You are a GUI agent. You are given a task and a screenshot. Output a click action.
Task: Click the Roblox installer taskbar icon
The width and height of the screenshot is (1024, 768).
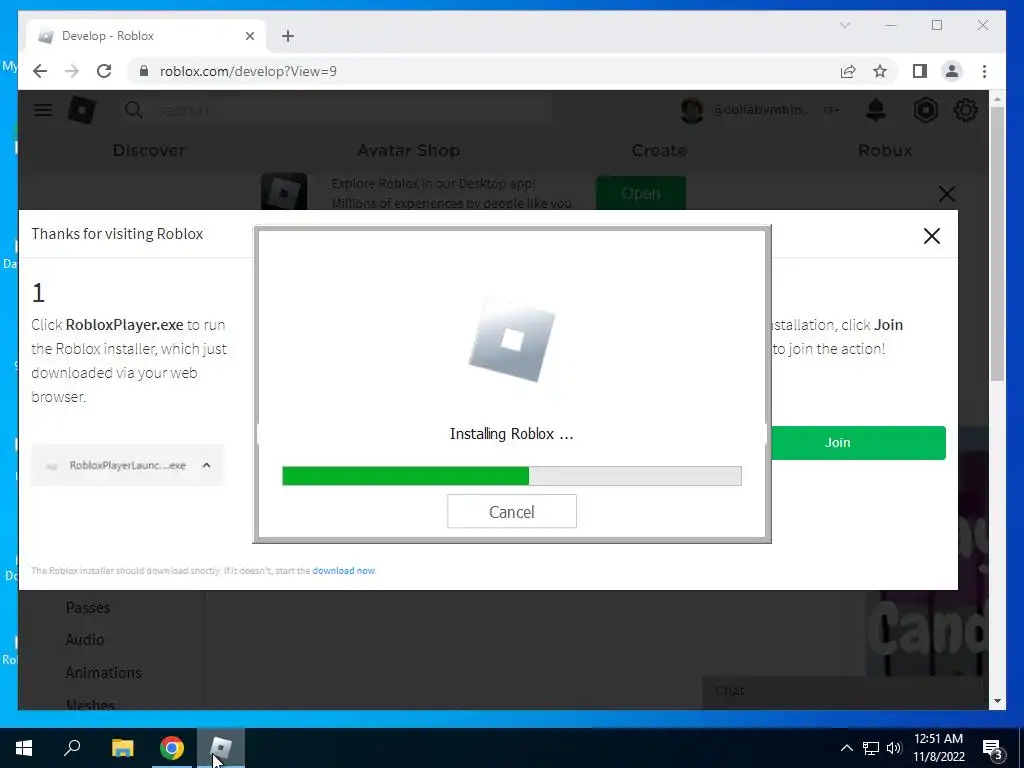click(221, 748)
